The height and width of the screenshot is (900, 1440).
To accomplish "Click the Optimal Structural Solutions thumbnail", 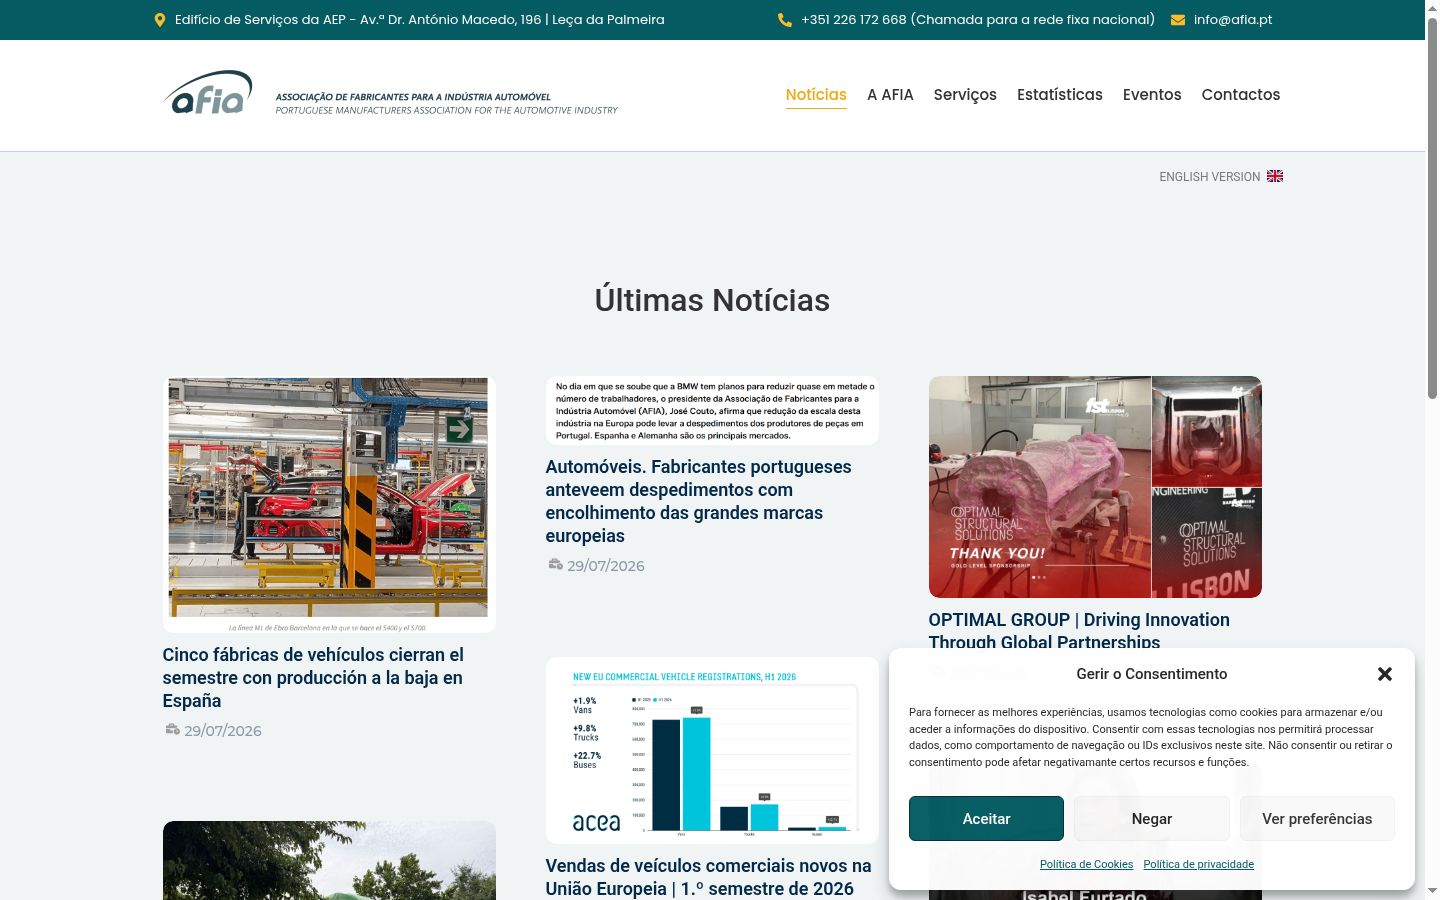I will coord(1095,487).
